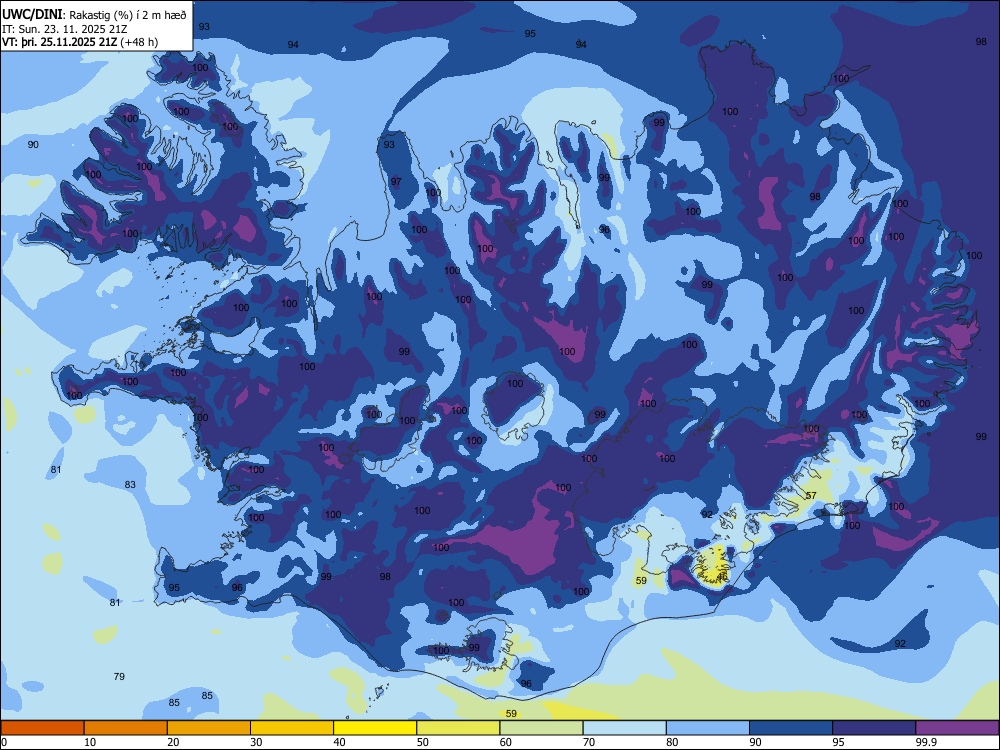Image resolution: width=1000 pixels, height=750 pixels.
Task: Choose the 30–40 golden legend swatch
Action: click(292, 728)
